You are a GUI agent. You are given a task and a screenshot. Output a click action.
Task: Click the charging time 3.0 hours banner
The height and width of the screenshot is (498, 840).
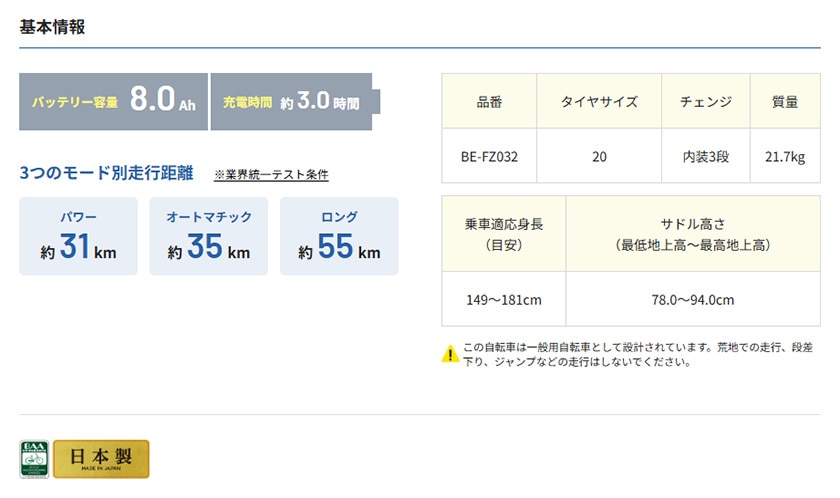click(x=294, y=101)
